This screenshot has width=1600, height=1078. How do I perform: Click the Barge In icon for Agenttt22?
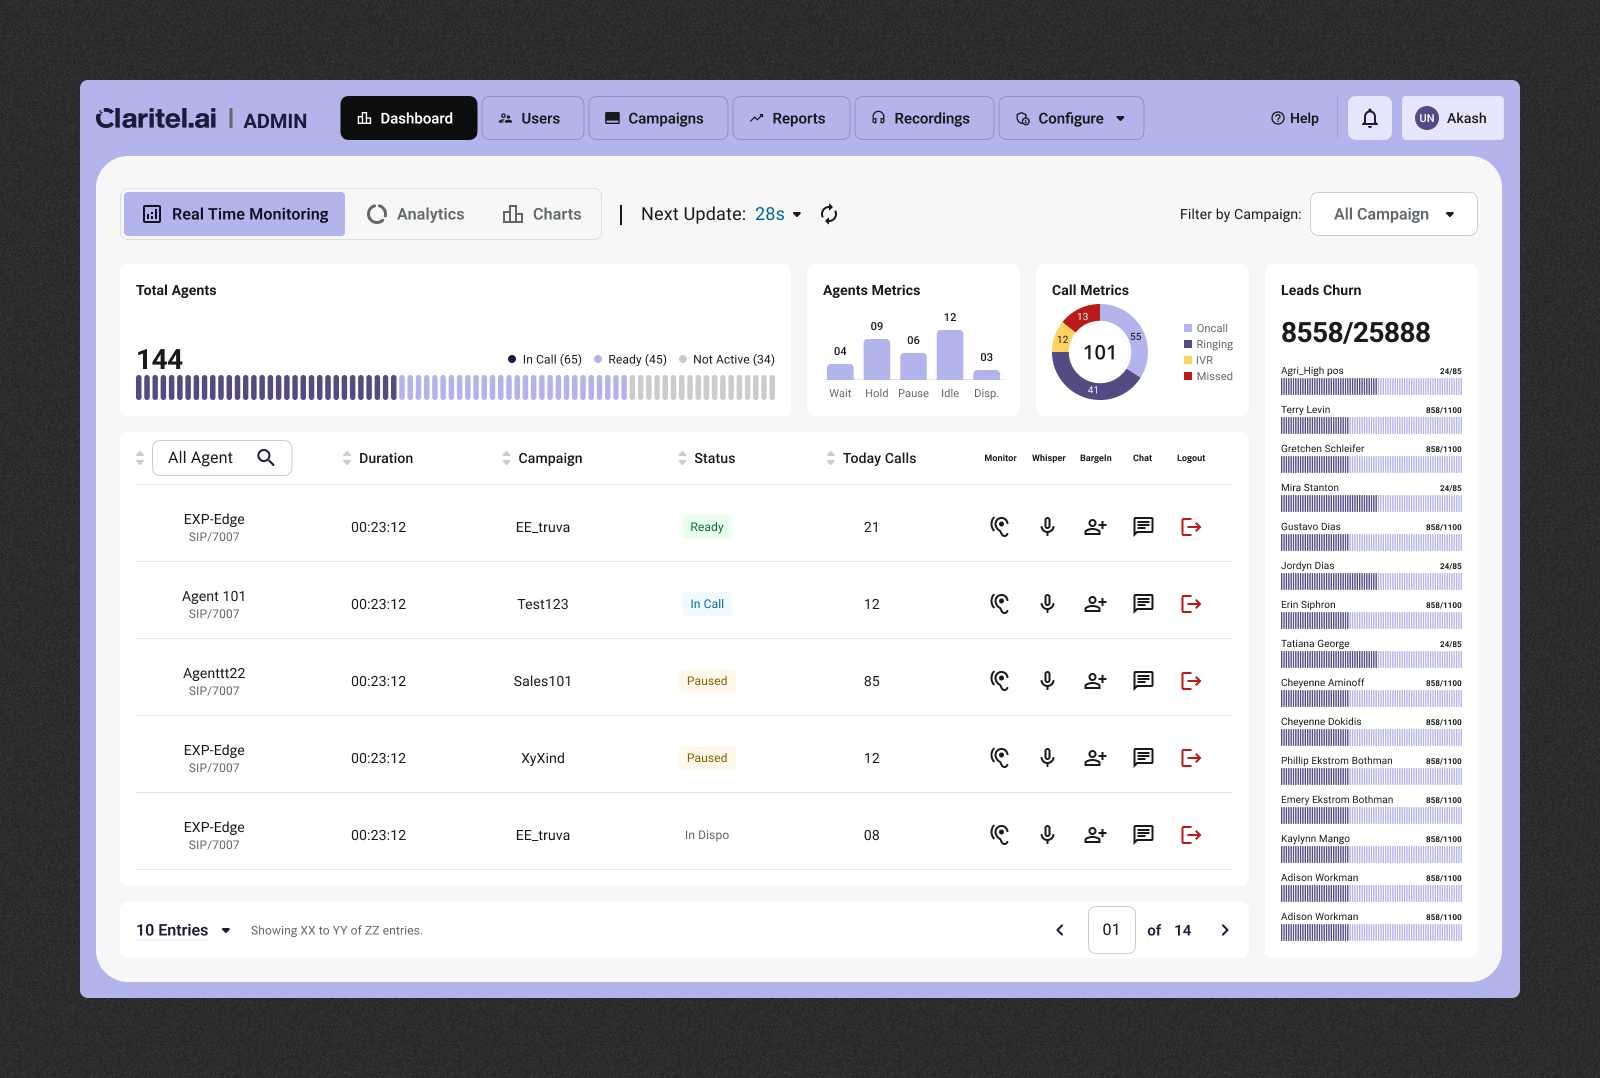pyautogui.click(x=1095, y=680)
